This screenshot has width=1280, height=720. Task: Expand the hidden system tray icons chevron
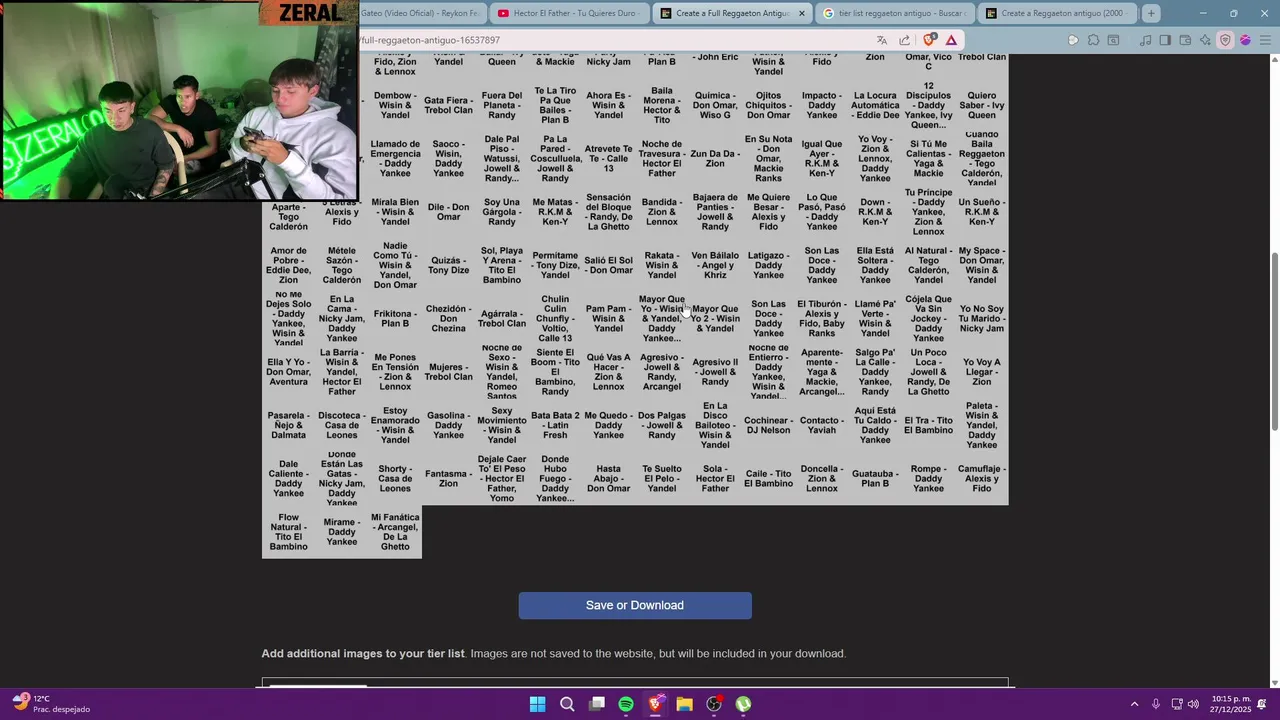point(1134,704)
